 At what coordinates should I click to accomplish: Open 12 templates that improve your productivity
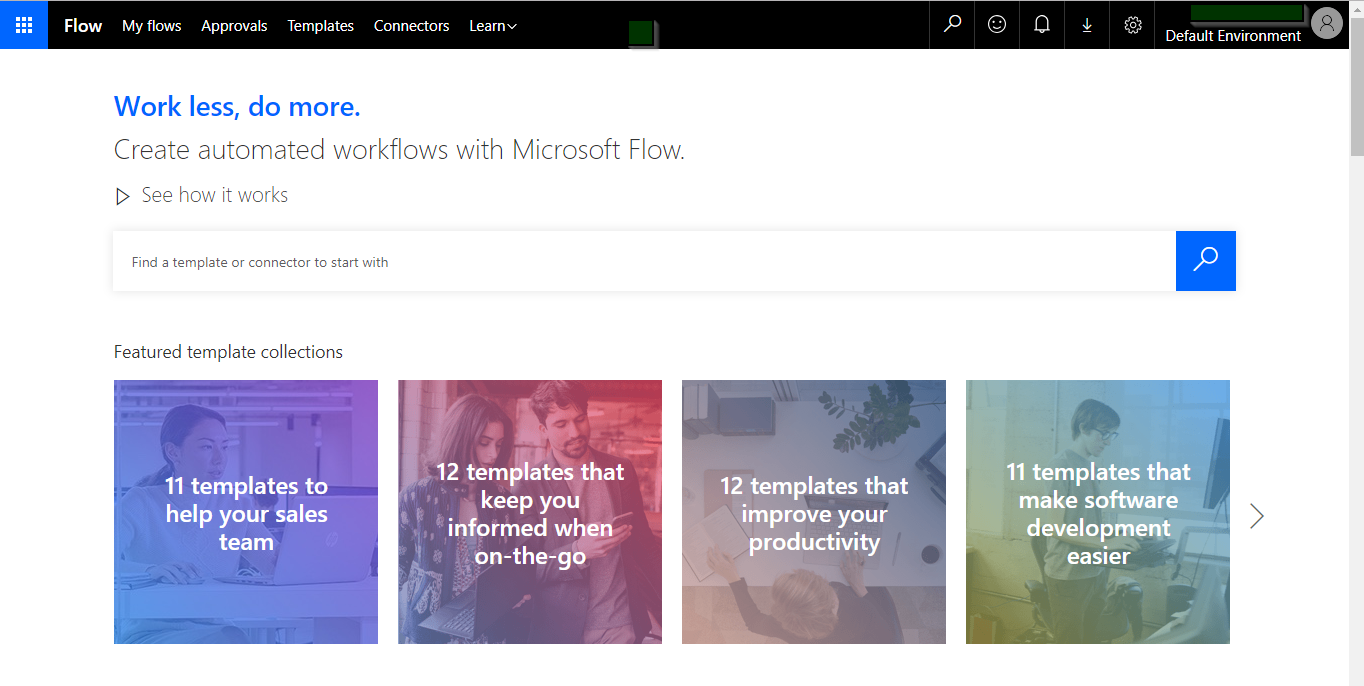814,512
